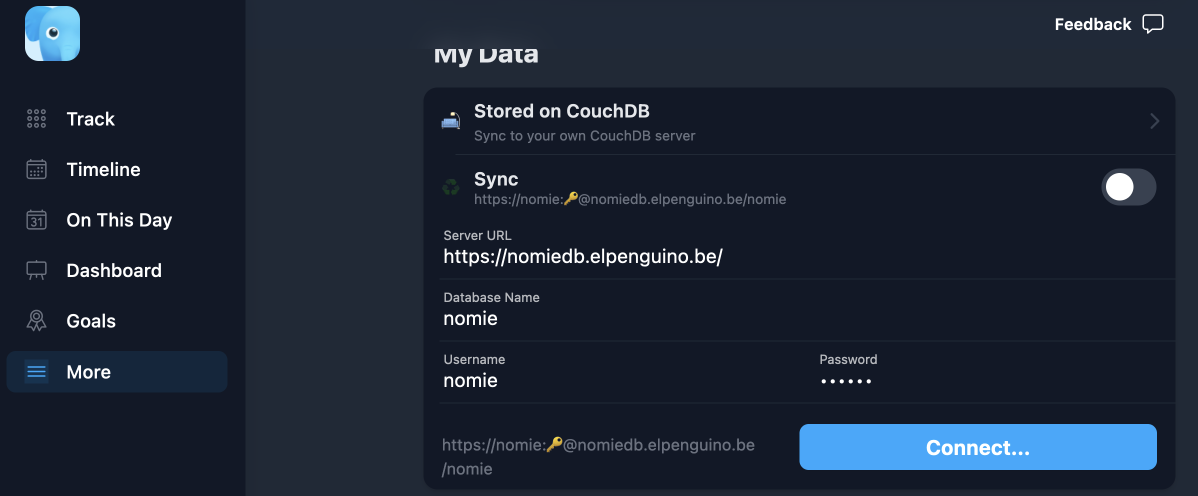Open the Timeline menu item
1198x496 pixels.
click(x=103, y=170)
